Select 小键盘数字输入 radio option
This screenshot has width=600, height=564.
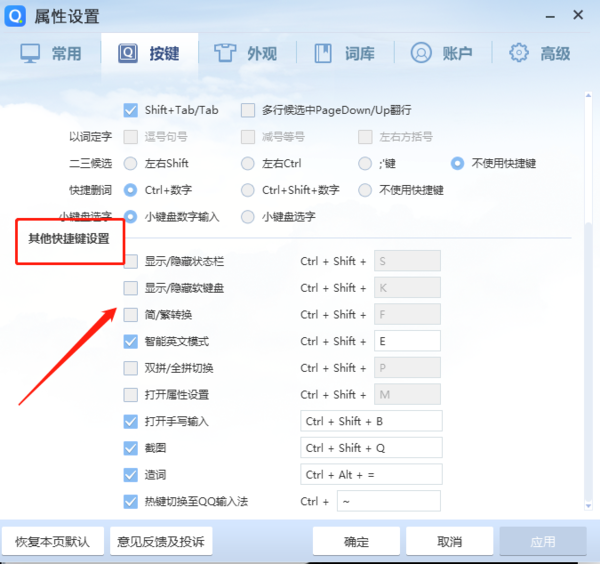(130, 217)
